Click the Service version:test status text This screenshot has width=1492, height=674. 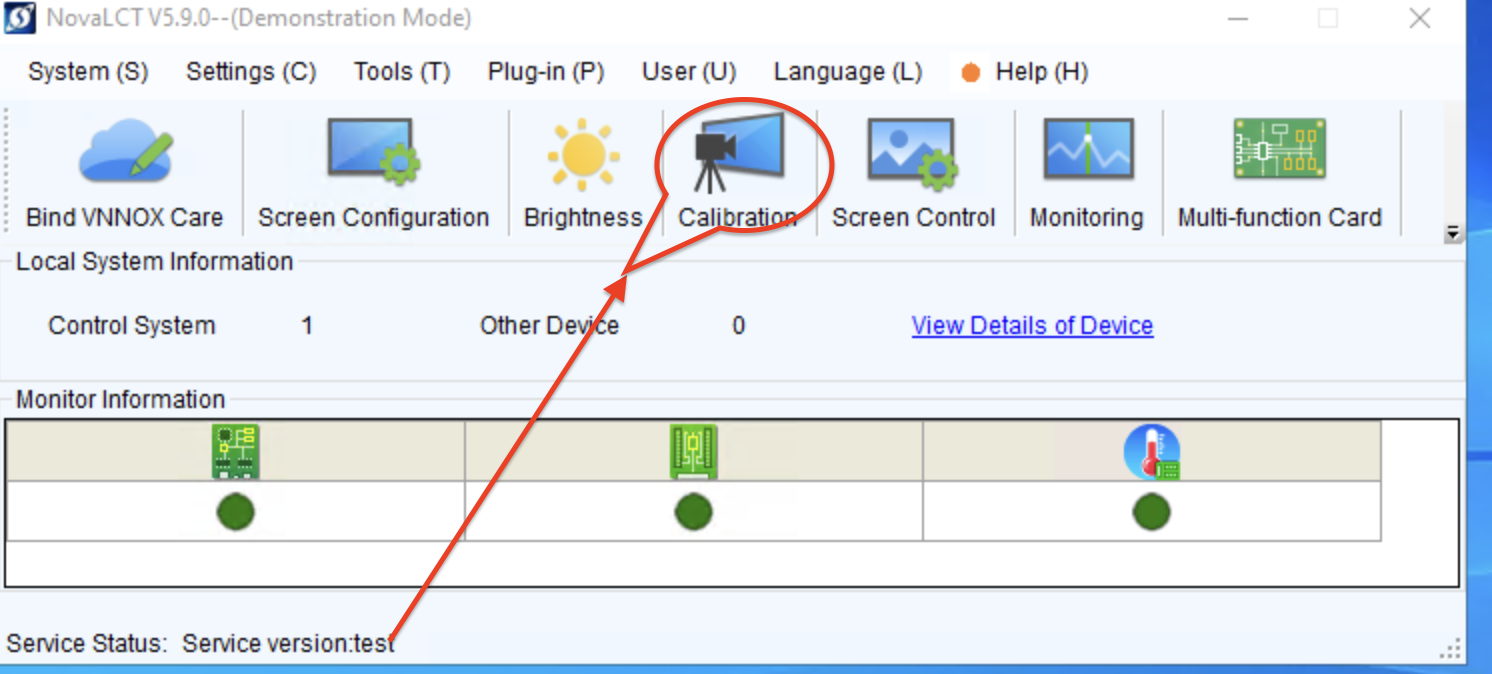pyautogui.click(x=288, y=644)
